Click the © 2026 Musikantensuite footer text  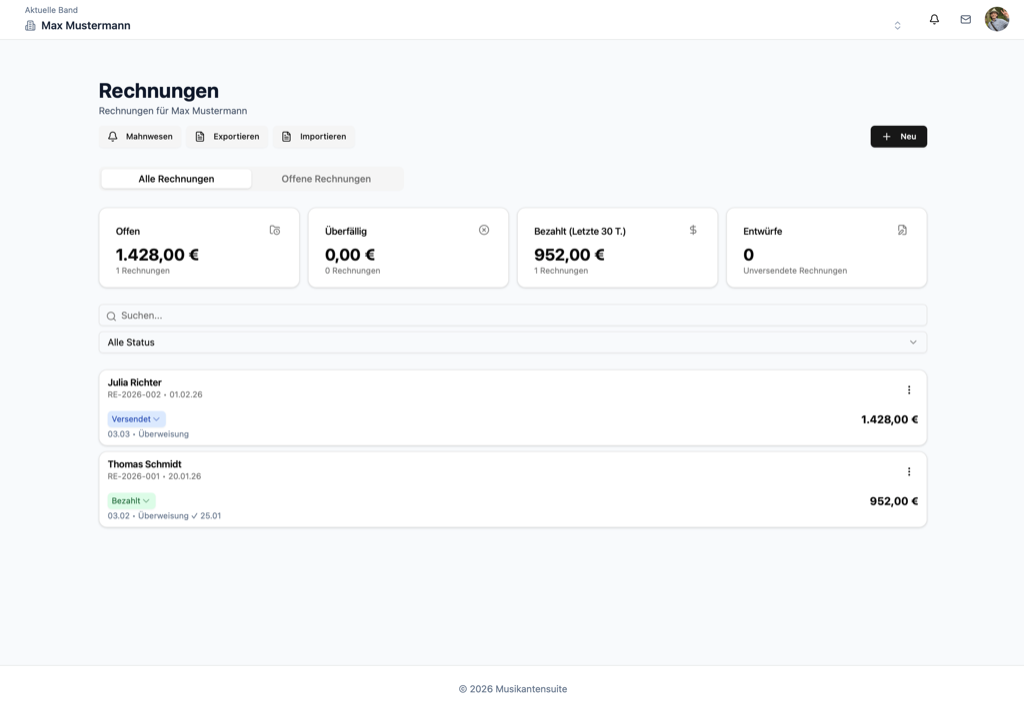tap(513, 689)
